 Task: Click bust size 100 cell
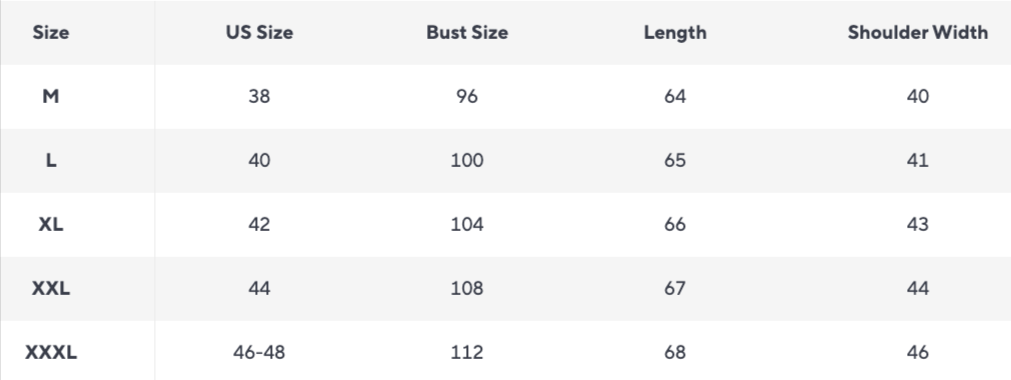(467, 160)
